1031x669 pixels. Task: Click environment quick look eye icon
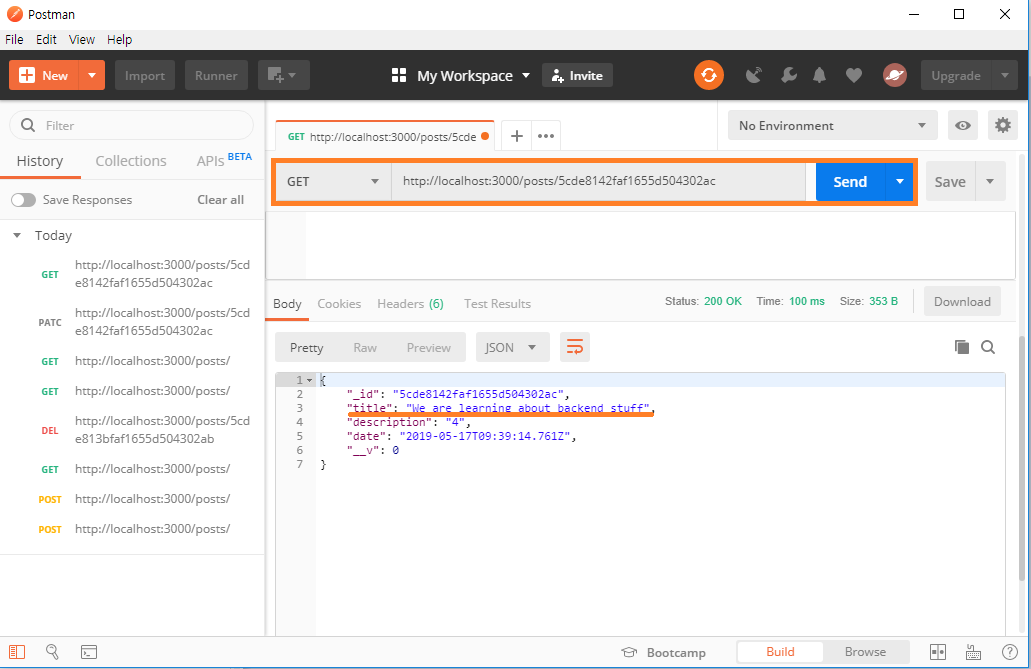click(x=963, y=125)
